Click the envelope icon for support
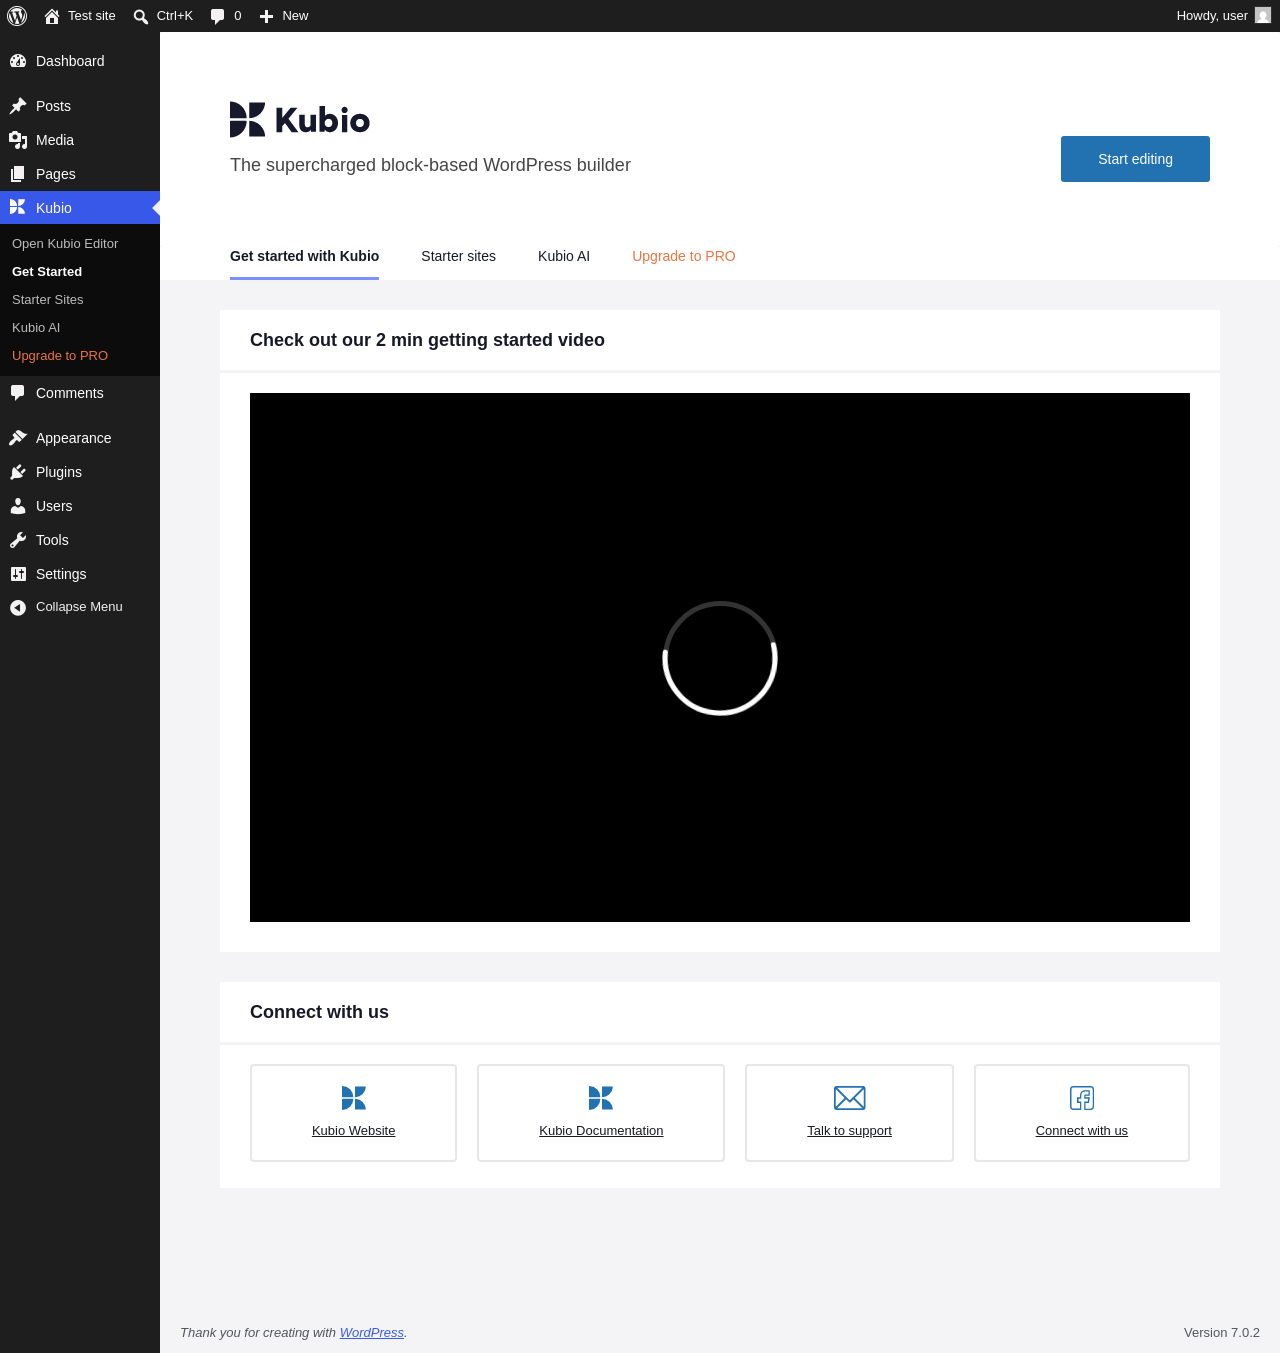 850,1098
